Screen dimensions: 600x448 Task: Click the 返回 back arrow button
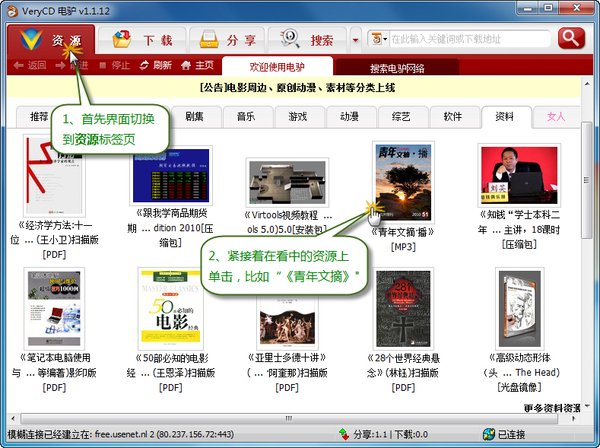point(29,65)
